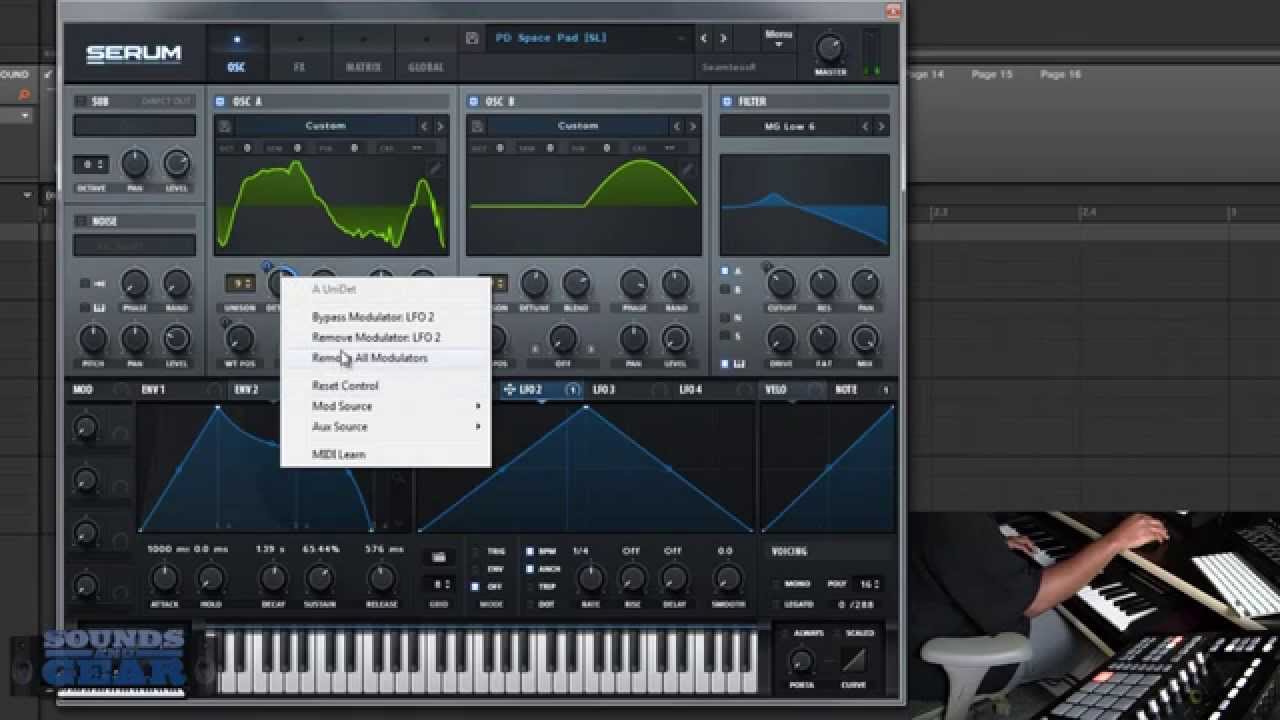Toggle the LFO ANCH checkbox
This screenshot has width=1280, height=720.
531,569
